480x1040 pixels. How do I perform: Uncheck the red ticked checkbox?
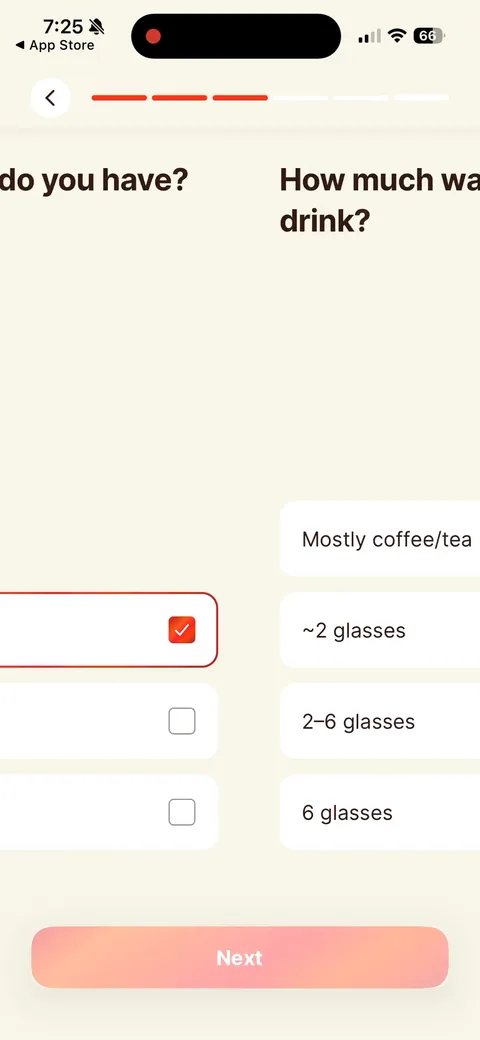pos(182,629)
